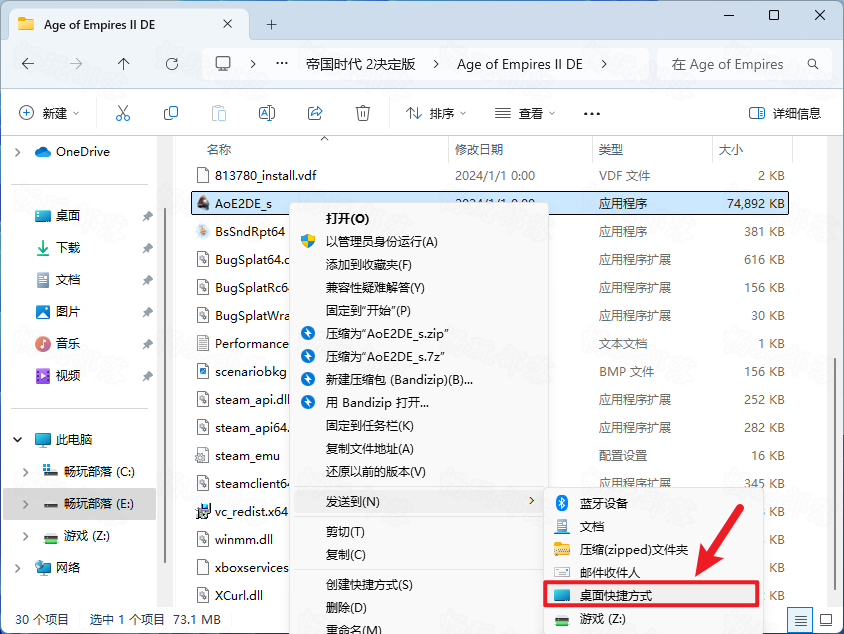Open the 发送到(N) submenu
844x634 pixels.
coord(419,502)
